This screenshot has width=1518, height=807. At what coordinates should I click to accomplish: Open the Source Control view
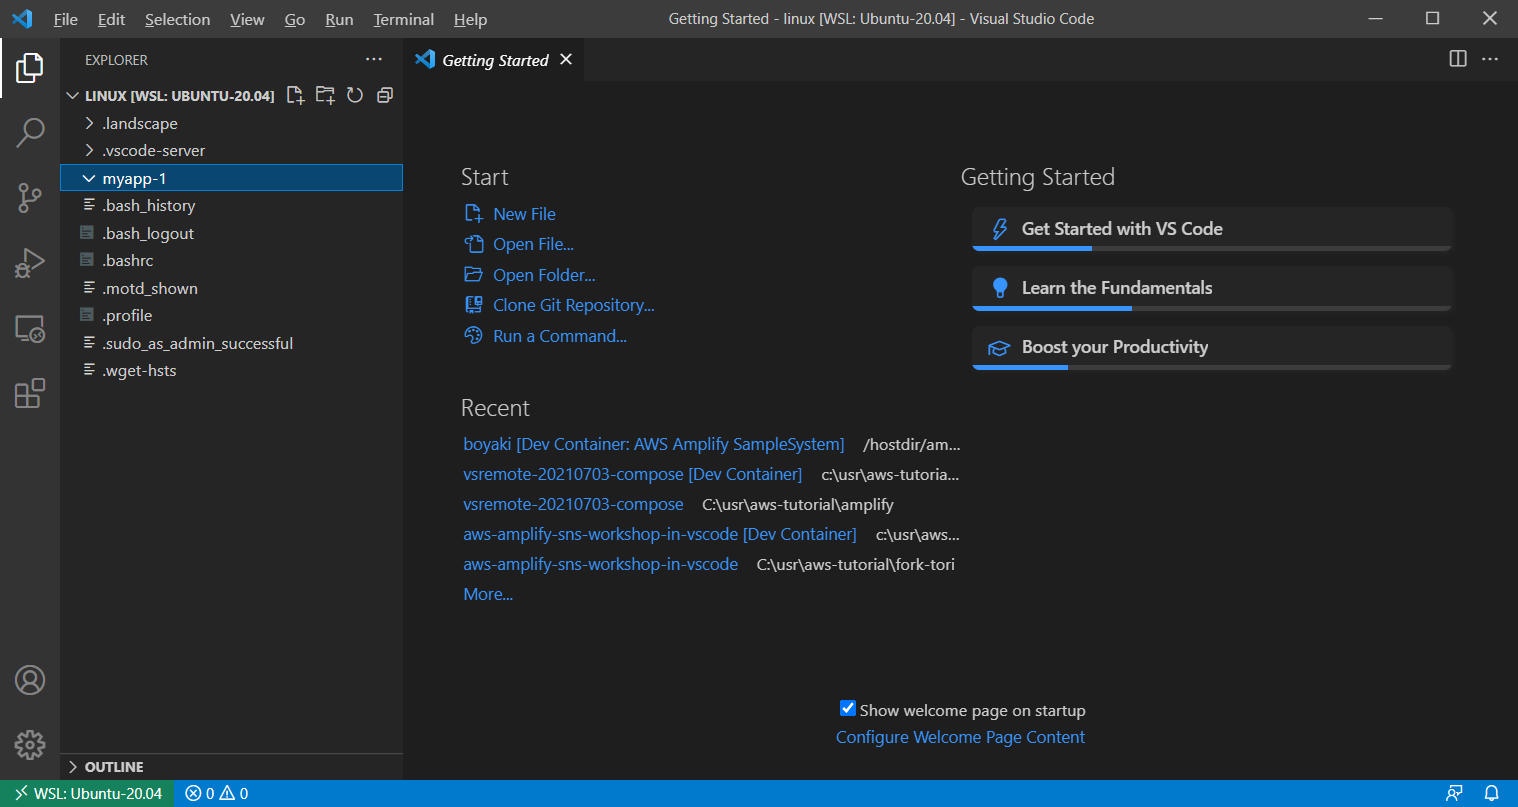pyautogui.click(x=30, y=197)
